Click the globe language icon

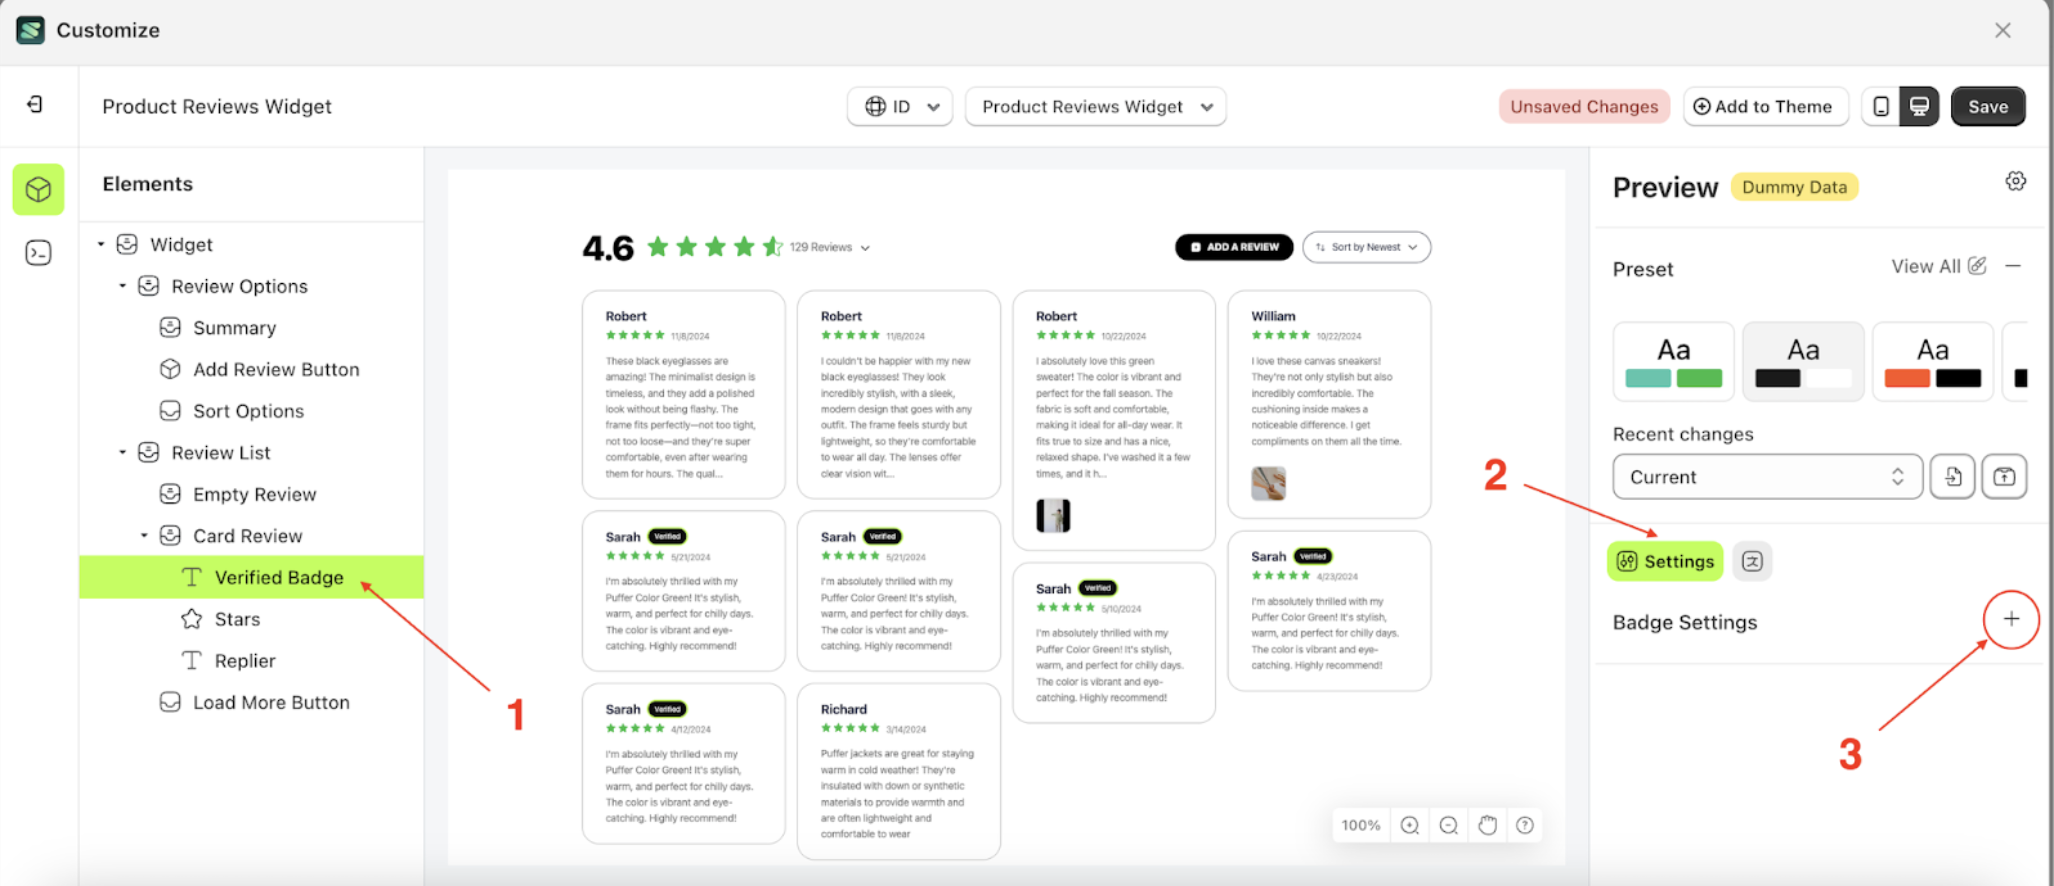[875, 106]
